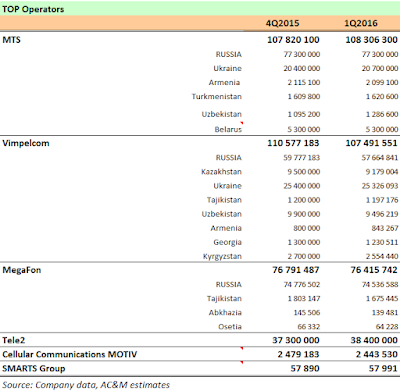Select MegaFon 1Q2016 total value

click(374, 270)
